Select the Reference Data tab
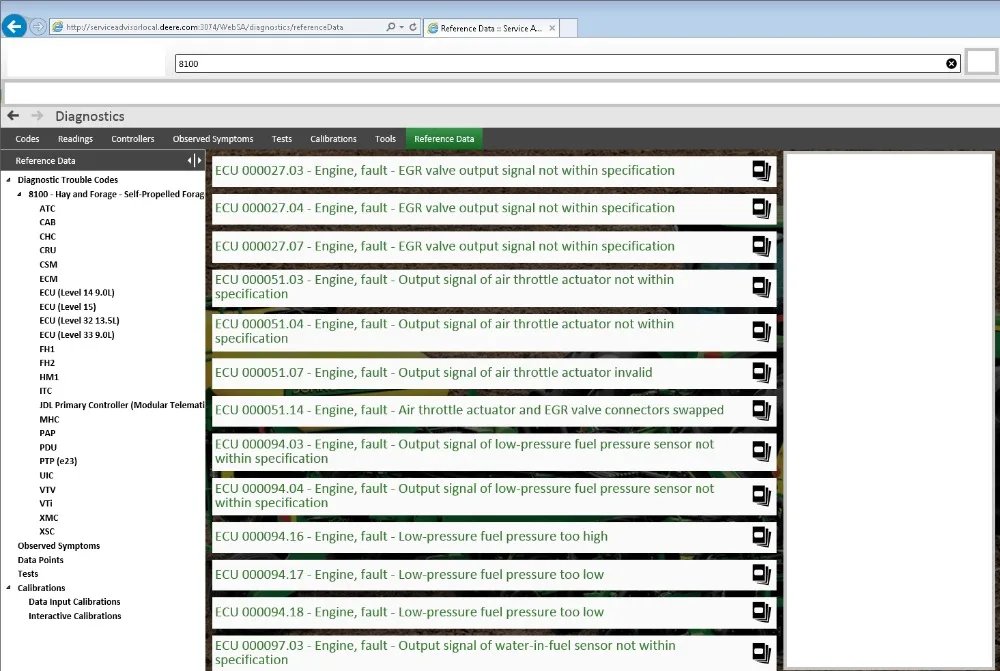Viewport: 1000px width, 671px height. point(444,139)
